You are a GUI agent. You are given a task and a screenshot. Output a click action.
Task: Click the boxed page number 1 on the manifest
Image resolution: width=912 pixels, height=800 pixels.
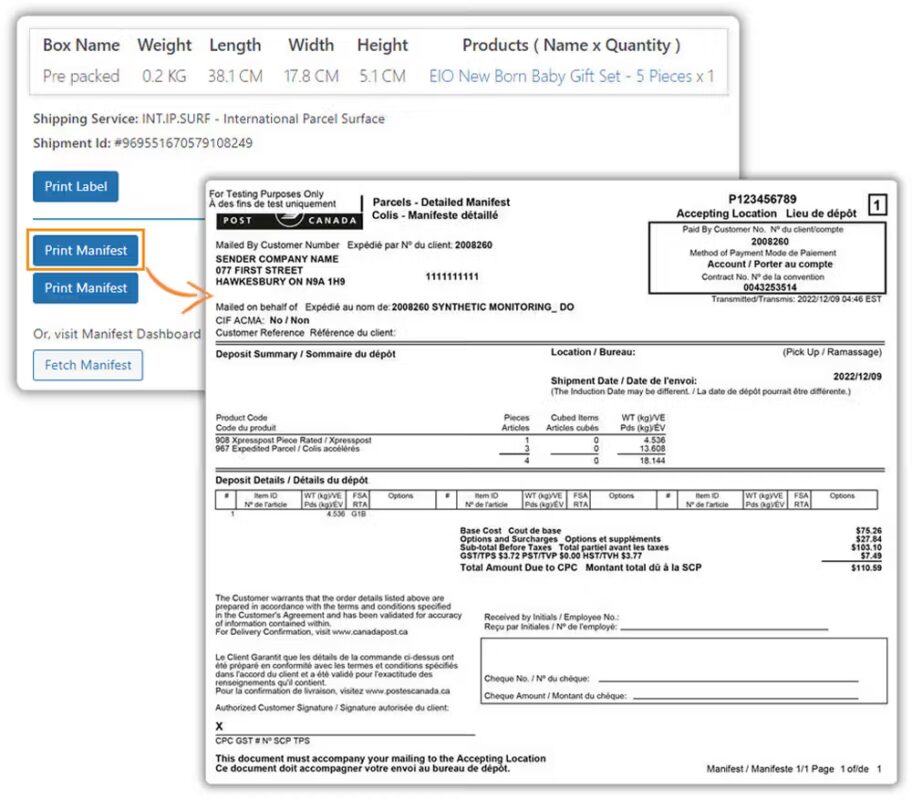click(877, 205)
